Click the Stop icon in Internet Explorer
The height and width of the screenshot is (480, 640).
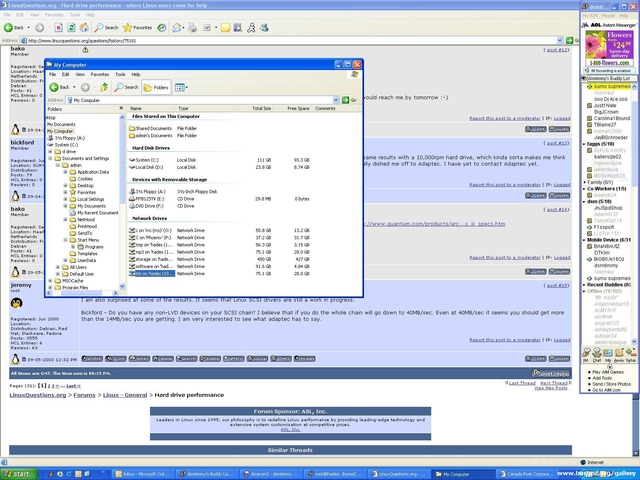(58, 28)
